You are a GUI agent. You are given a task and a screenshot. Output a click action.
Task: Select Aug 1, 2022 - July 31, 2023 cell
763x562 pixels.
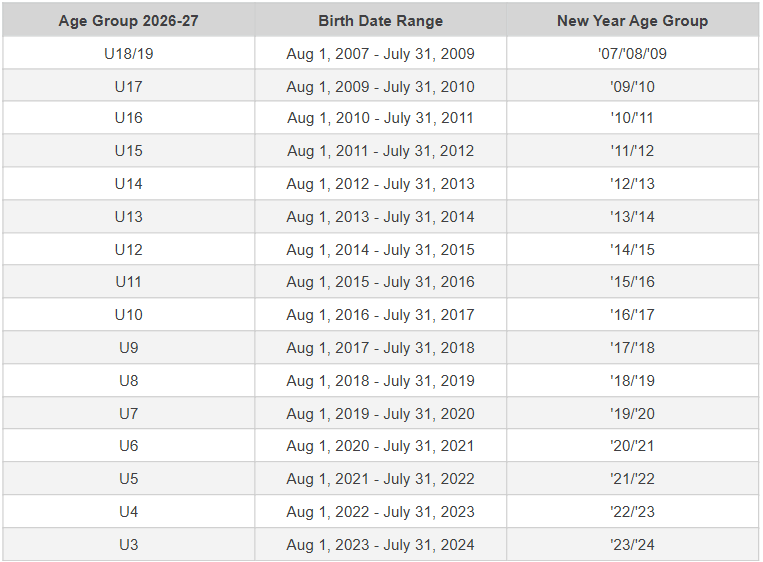pyautogui.click(x=380, y=512)
